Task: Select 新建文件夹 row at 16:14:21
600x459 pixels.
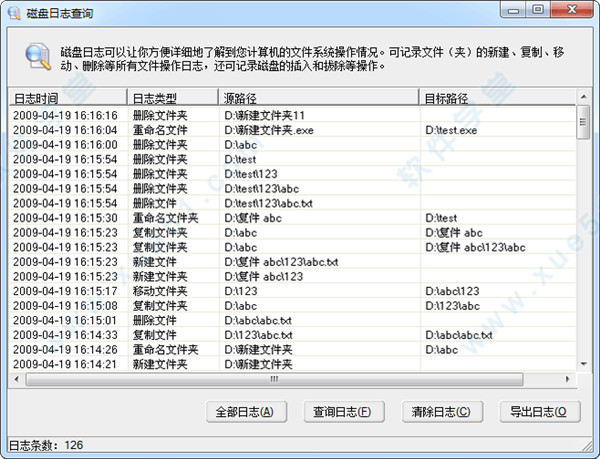Action: tap(292, 364)
